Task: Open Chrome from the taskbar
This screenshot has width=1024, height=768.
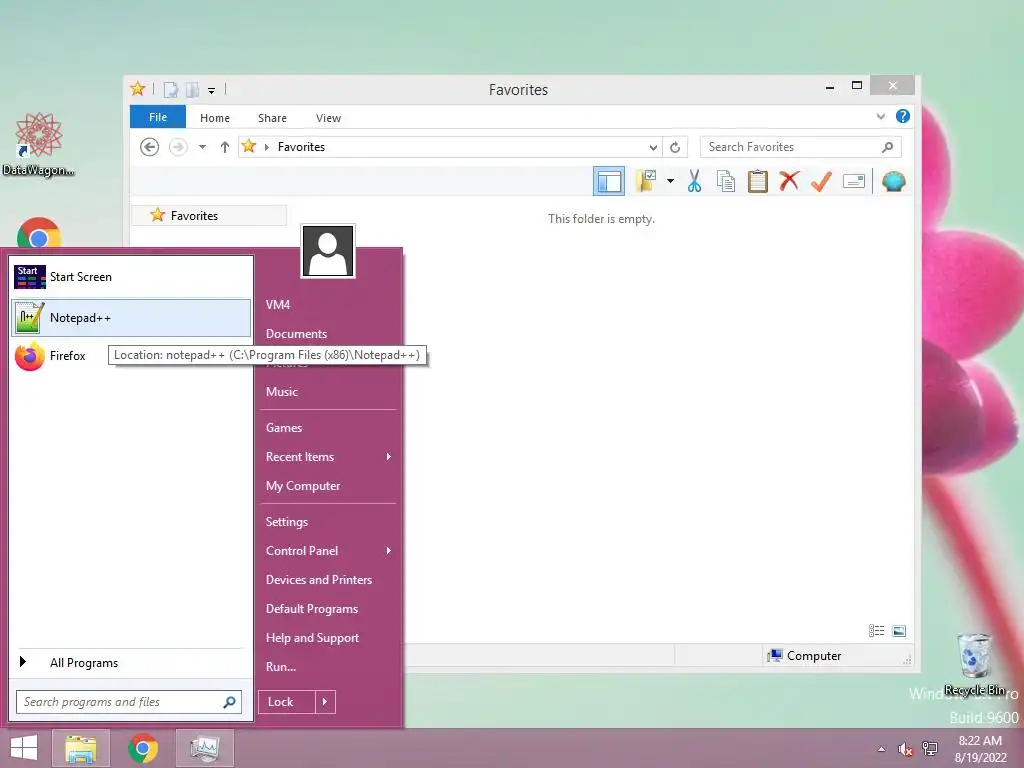Action: click(143, 748)
